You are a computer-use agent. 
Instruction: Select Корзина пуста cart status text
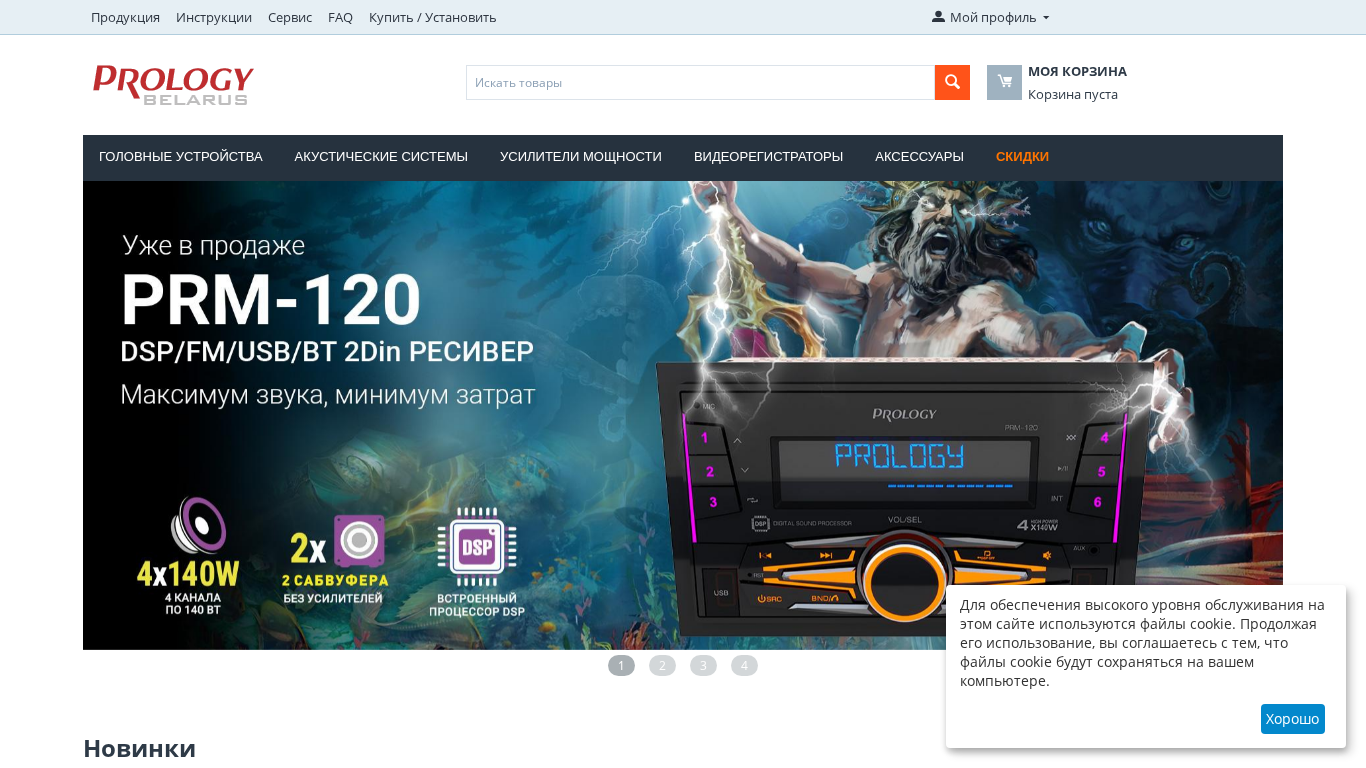tap(1073, 94)
